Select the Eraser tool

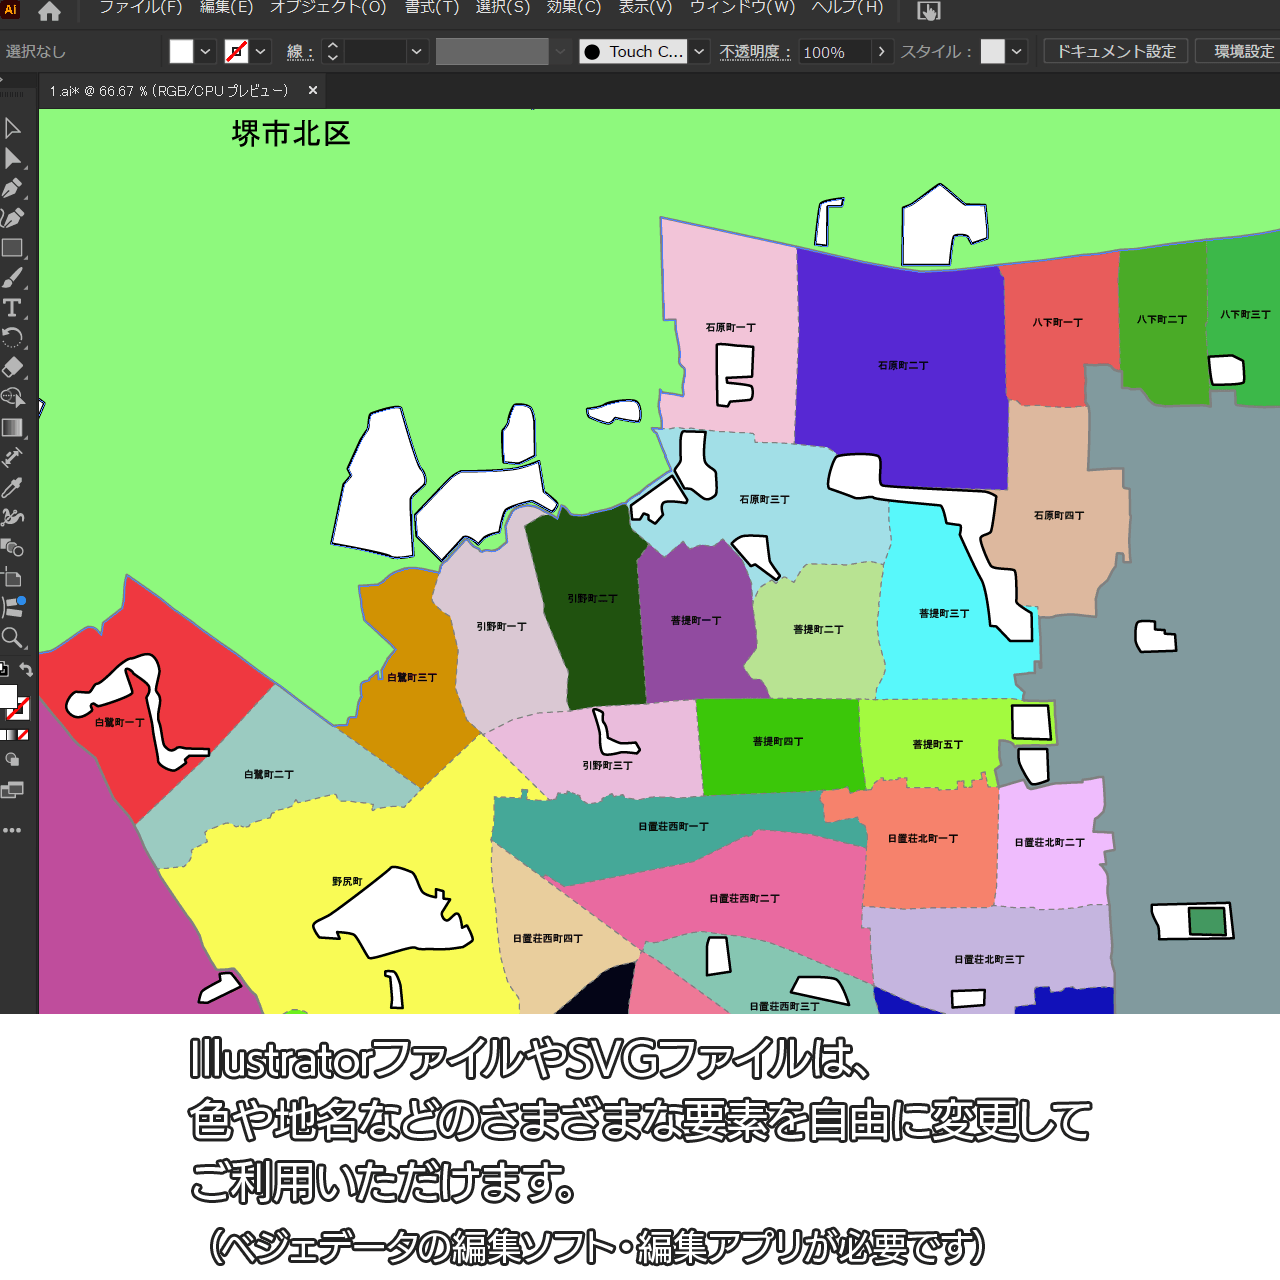12,368
